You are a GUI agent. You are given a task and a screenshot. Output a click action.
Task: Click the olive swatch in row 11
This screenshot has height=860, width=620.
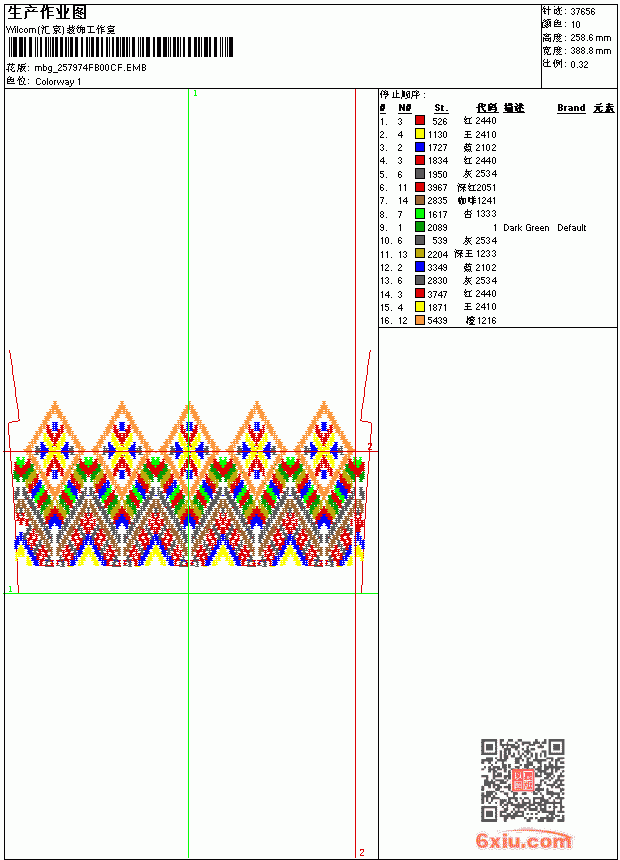[420, 253]
